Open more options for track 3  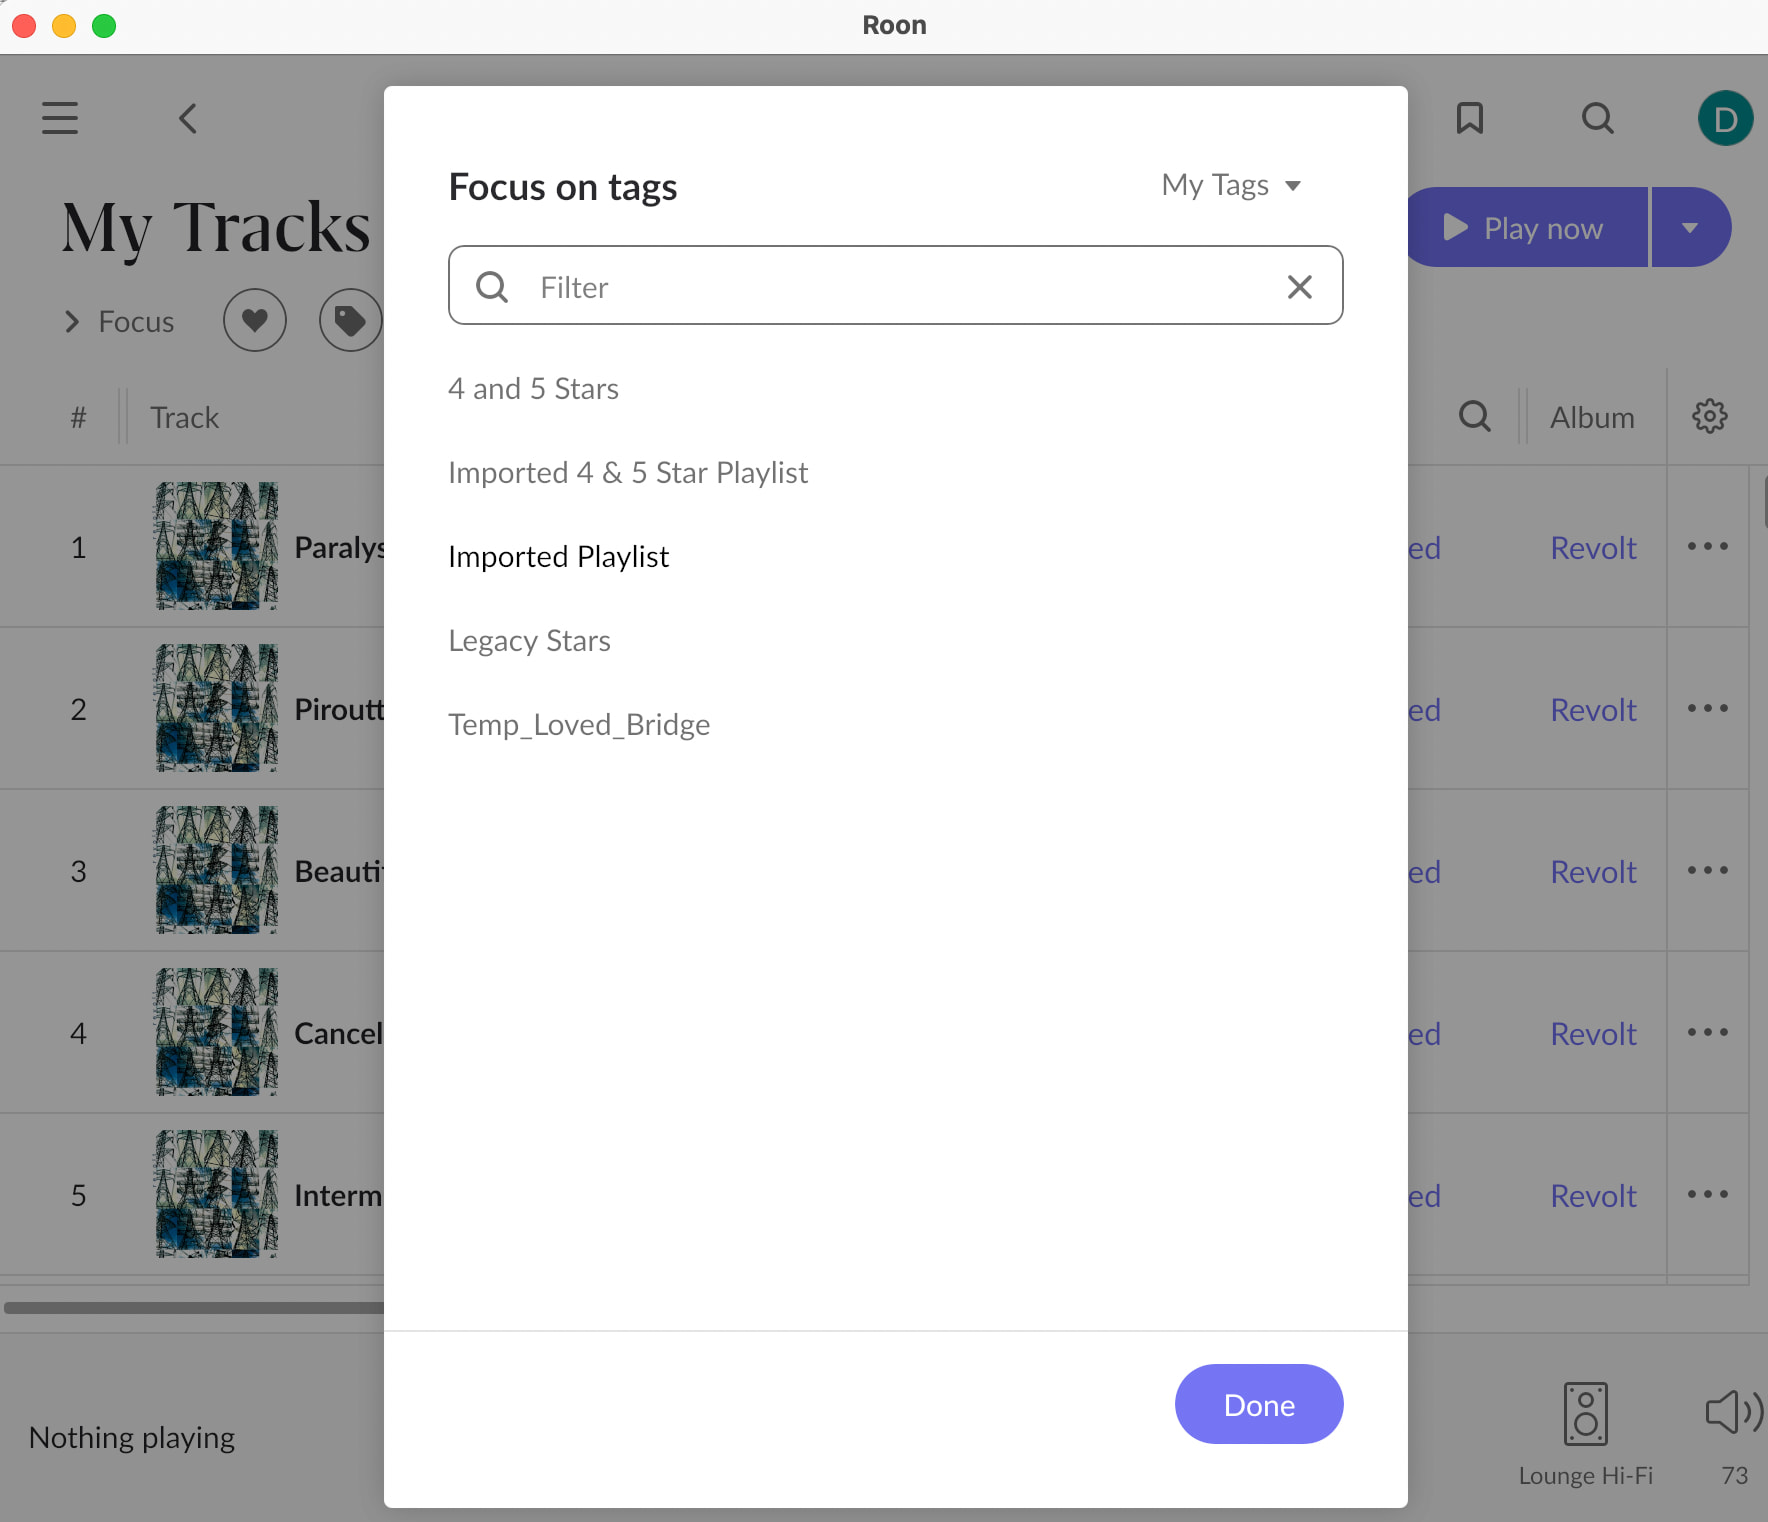point(1707,870)
